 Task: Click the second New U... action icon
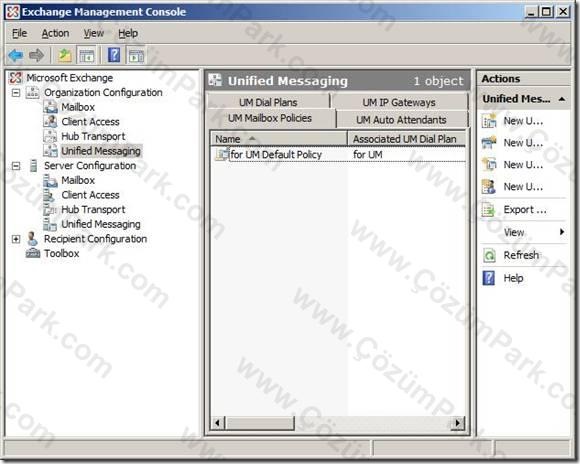(x=489, y=143)
